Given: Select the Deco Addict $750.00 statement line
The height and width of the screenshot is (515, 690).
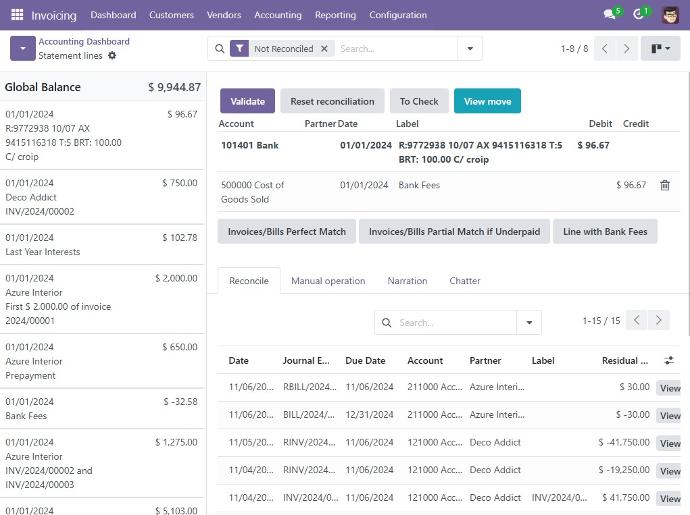Looking at the screenshot, I should [102, 197].
